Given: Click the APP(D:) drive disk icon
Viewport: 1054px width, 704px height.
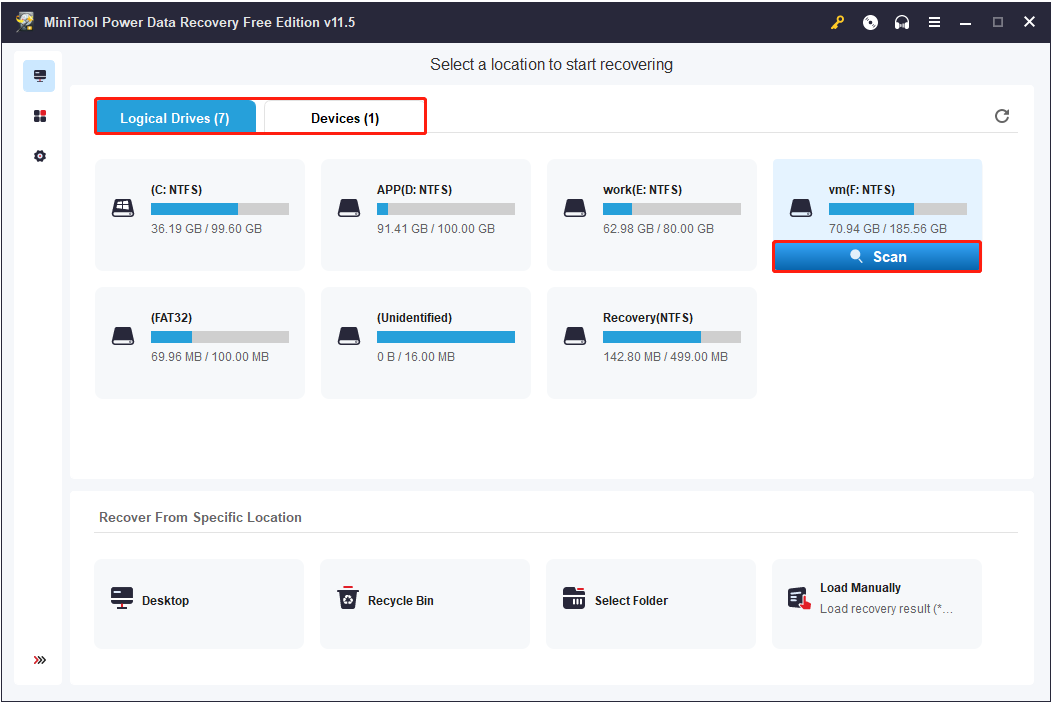Looking at the screenshot, I should [x=349, y=208].
